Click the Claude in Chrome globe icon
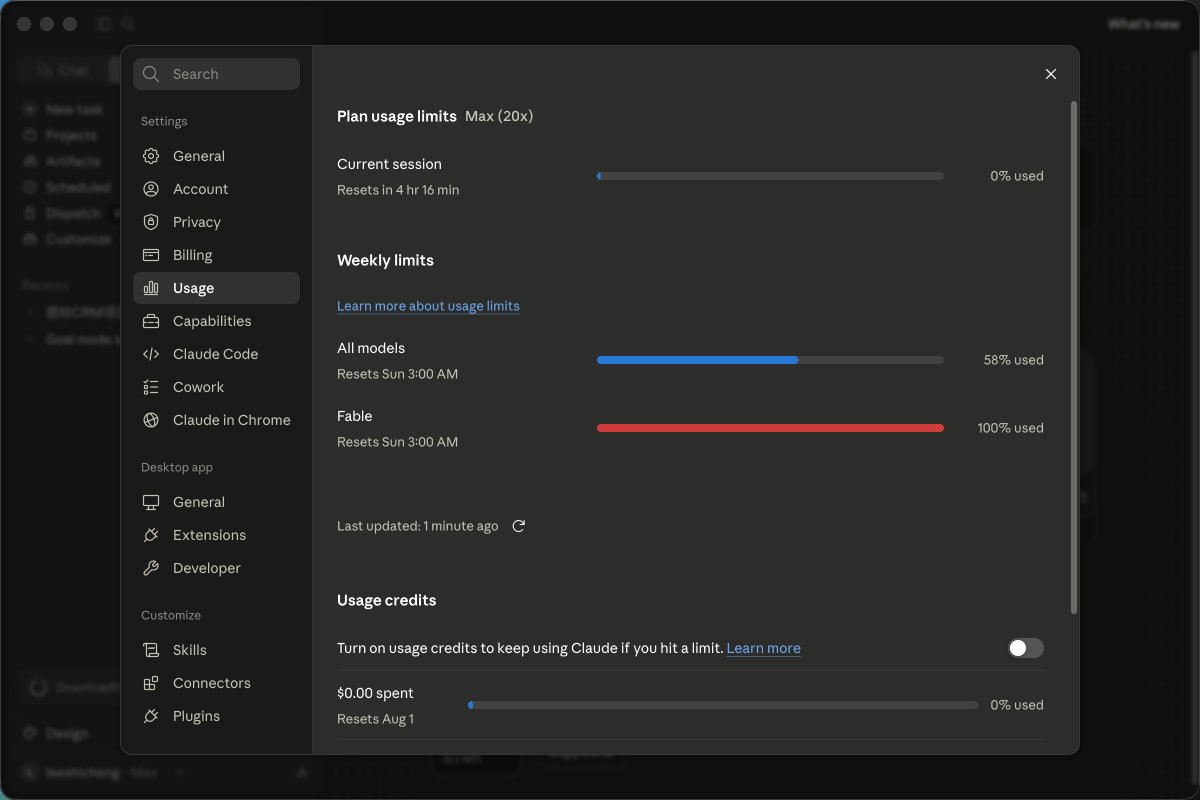This screenshot has height=800, width=1200. click(151, 420)
